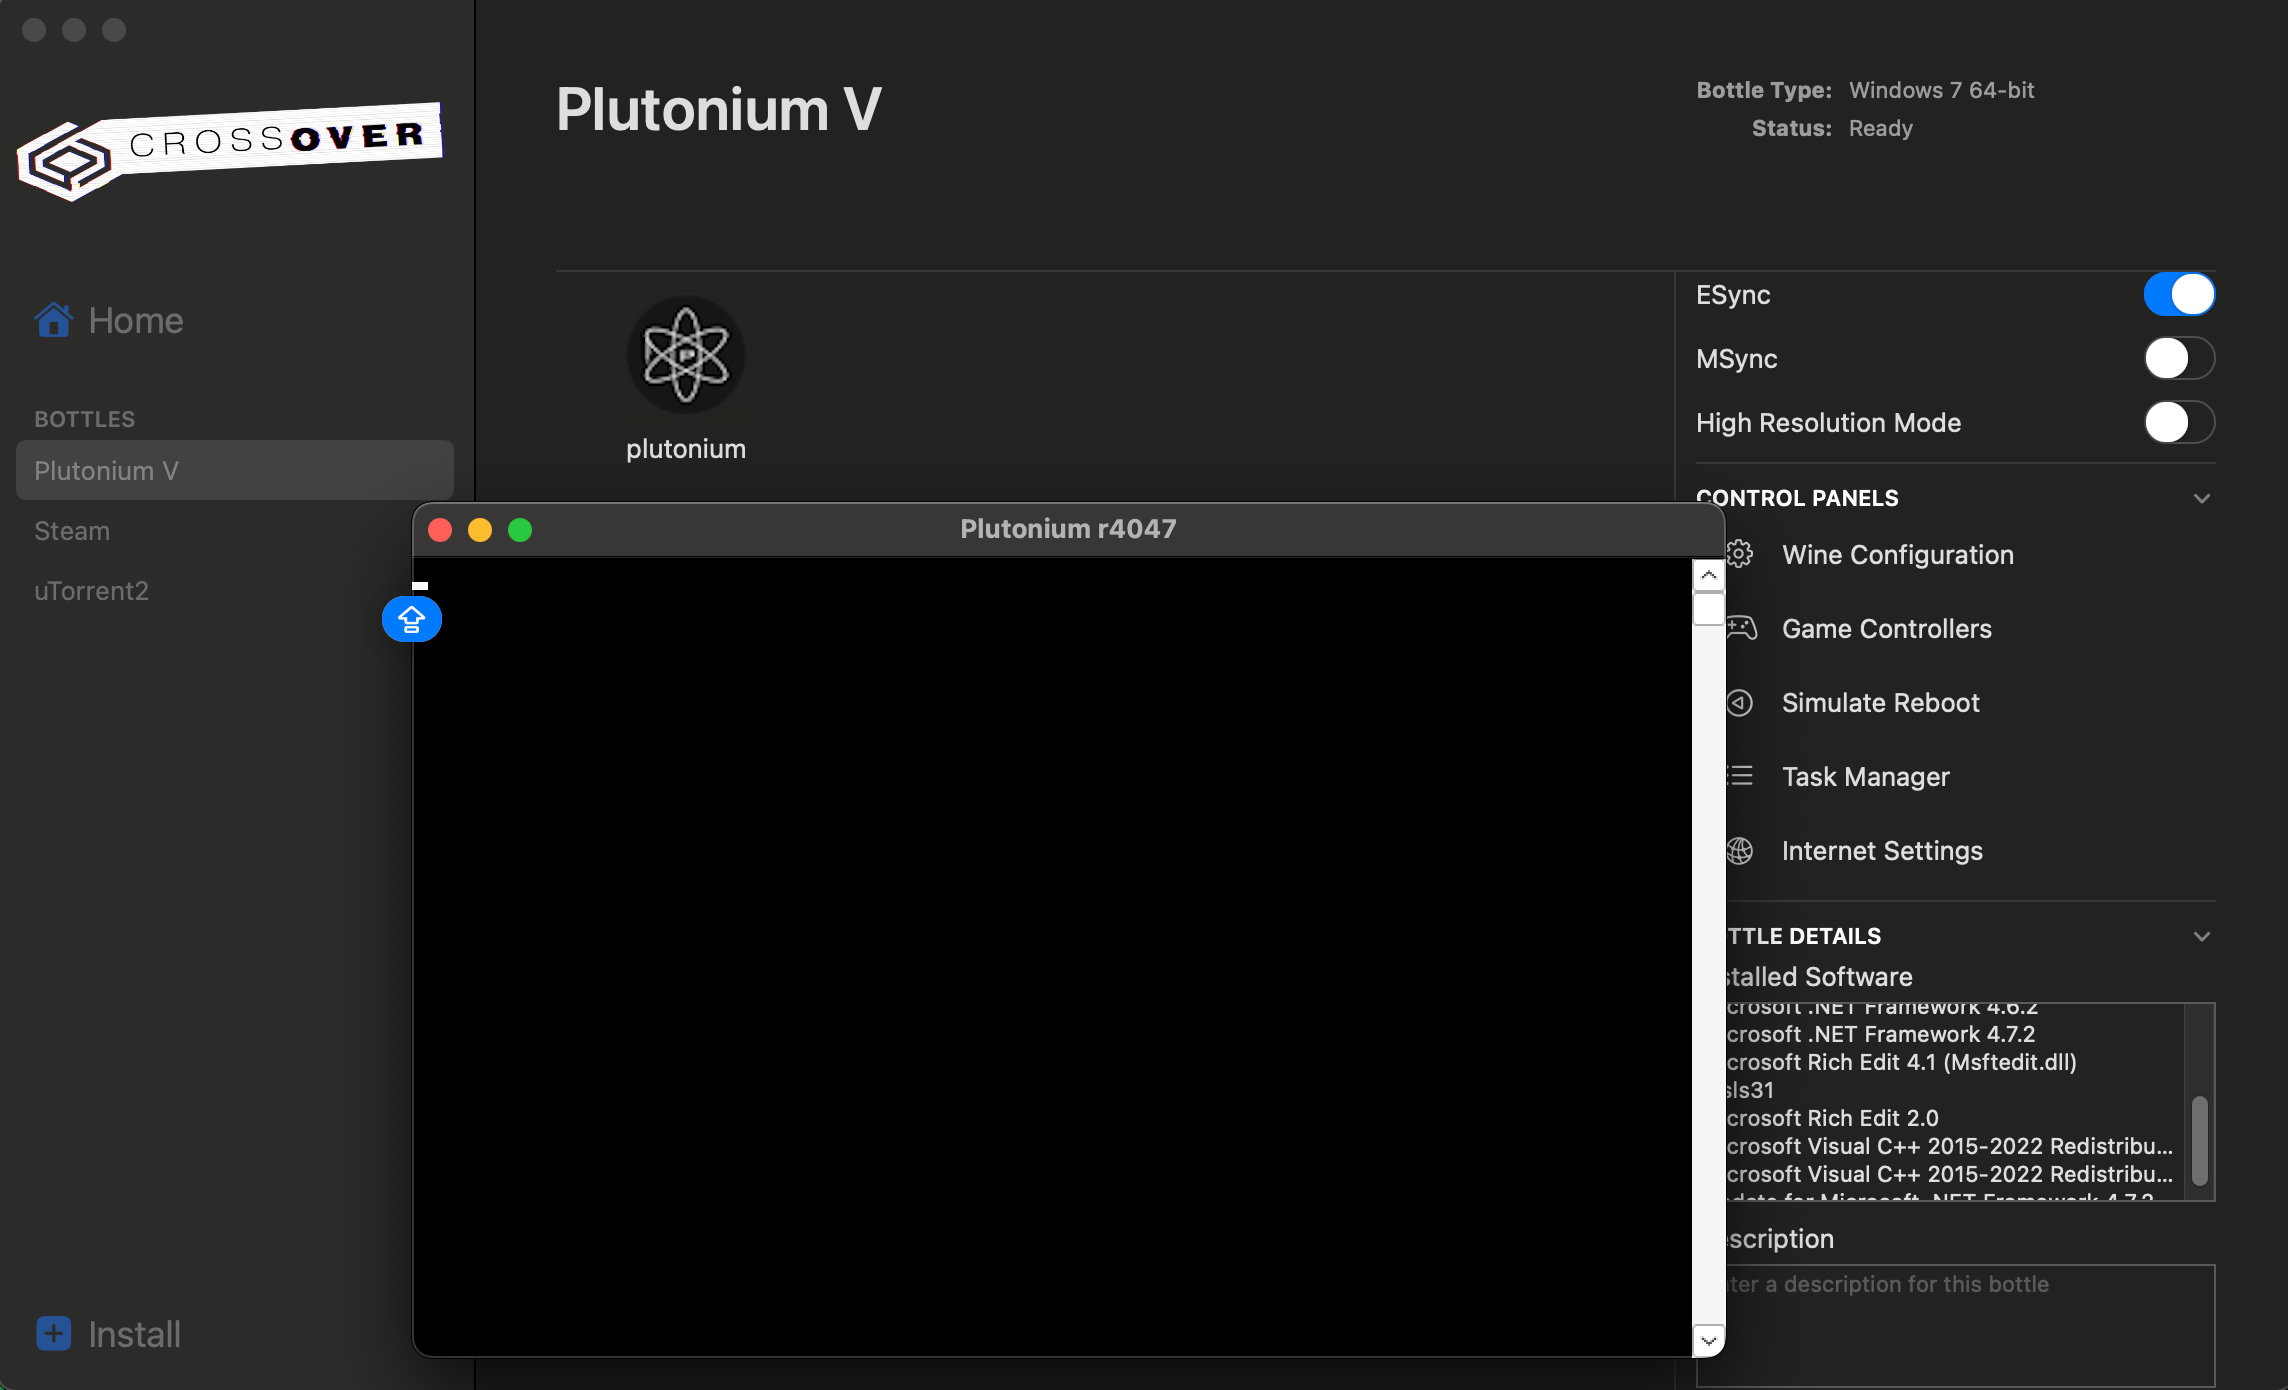2288x1390 pixels.
Task: Click the plutonium launcher label
Action: [x=686, y=448]
